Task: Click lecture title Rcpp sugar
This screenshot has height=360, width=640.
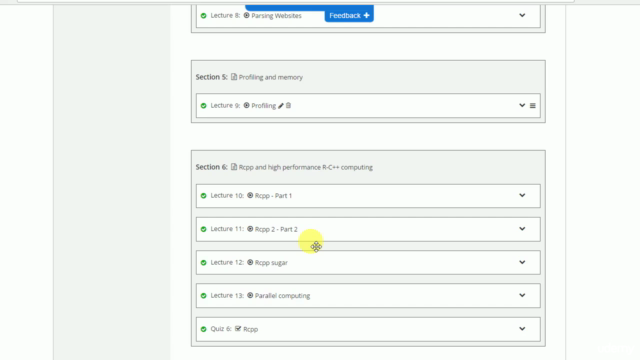Action: click(271, 263)
